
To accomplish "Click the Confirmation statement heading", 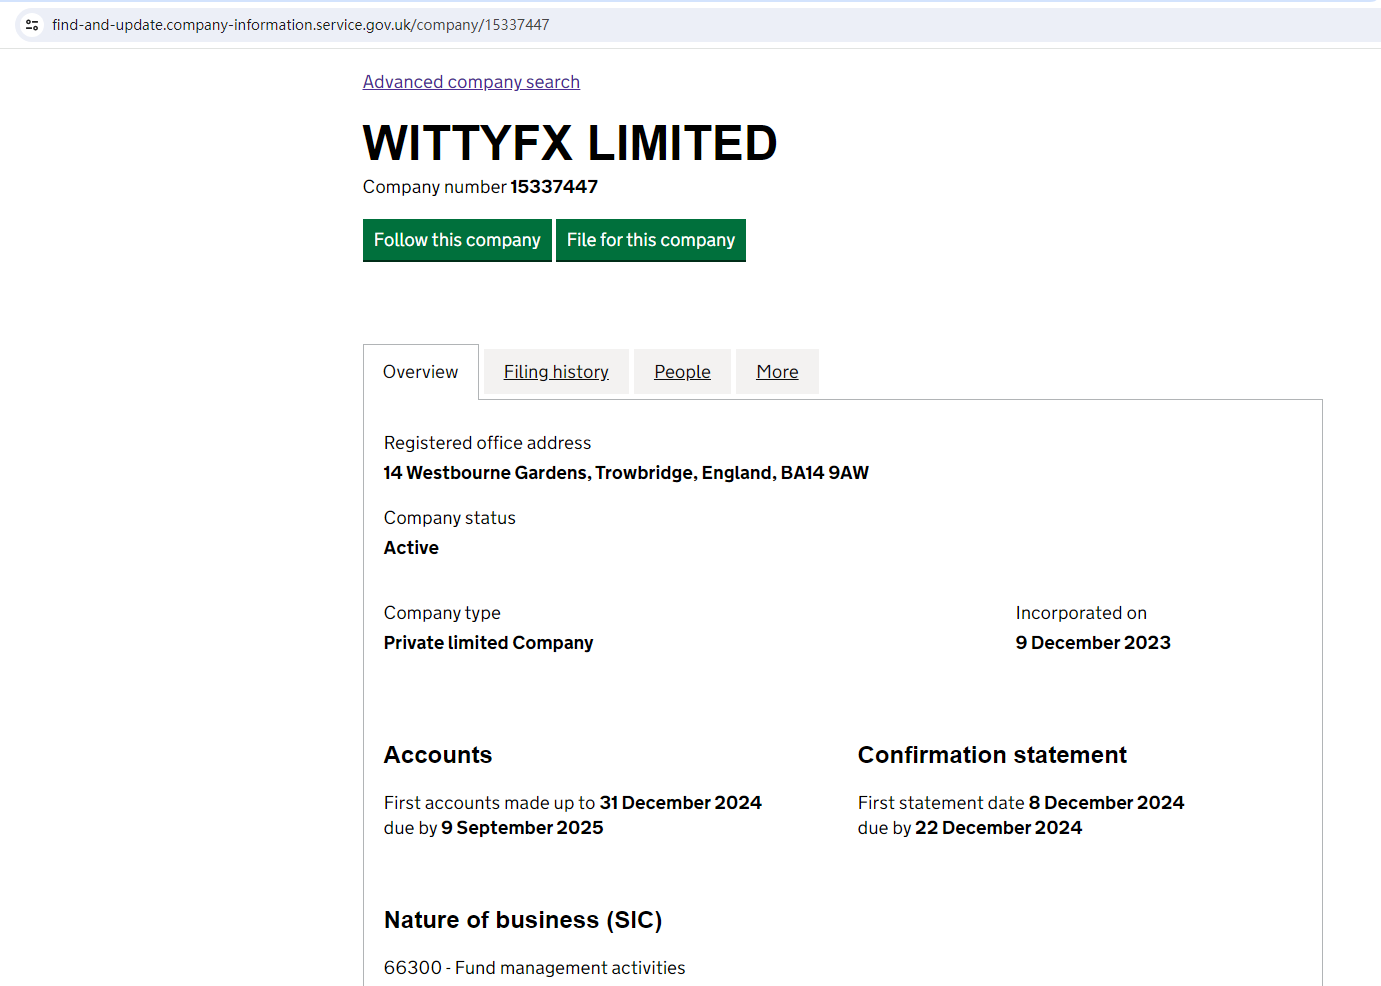I will point(992,755).
